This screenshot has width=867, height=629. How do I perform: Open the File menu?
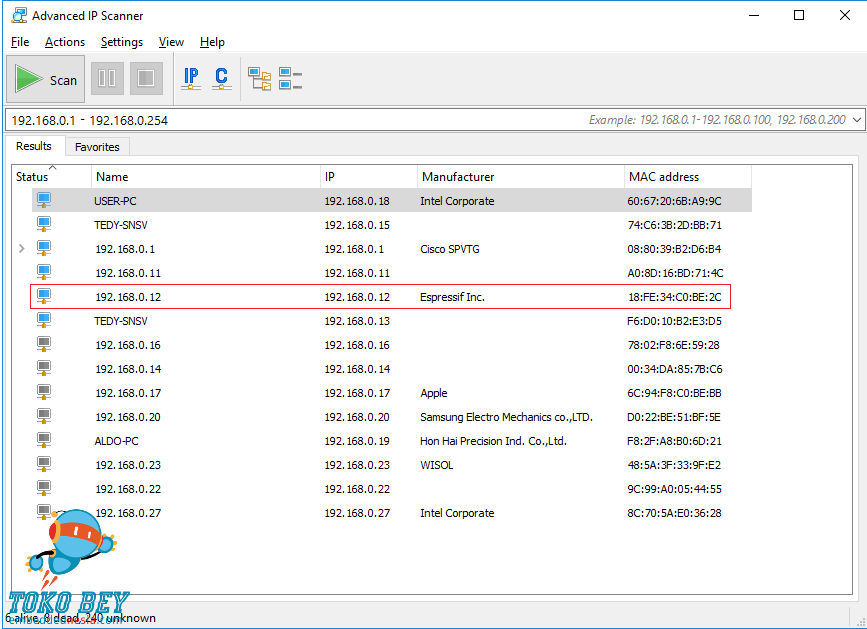pyautogui.click(x=20, y=42)
